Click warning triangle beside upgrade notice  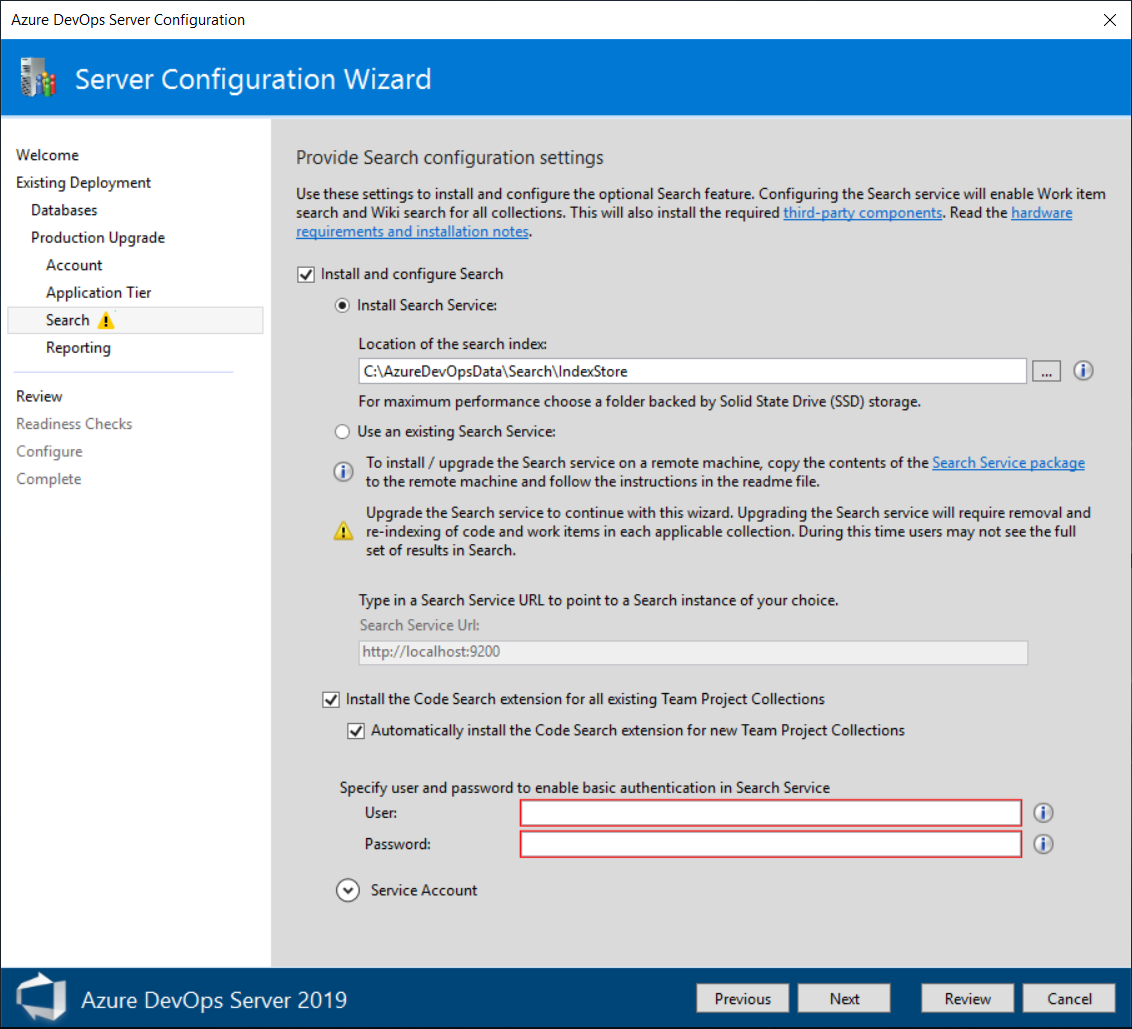(x=343, y=531)
